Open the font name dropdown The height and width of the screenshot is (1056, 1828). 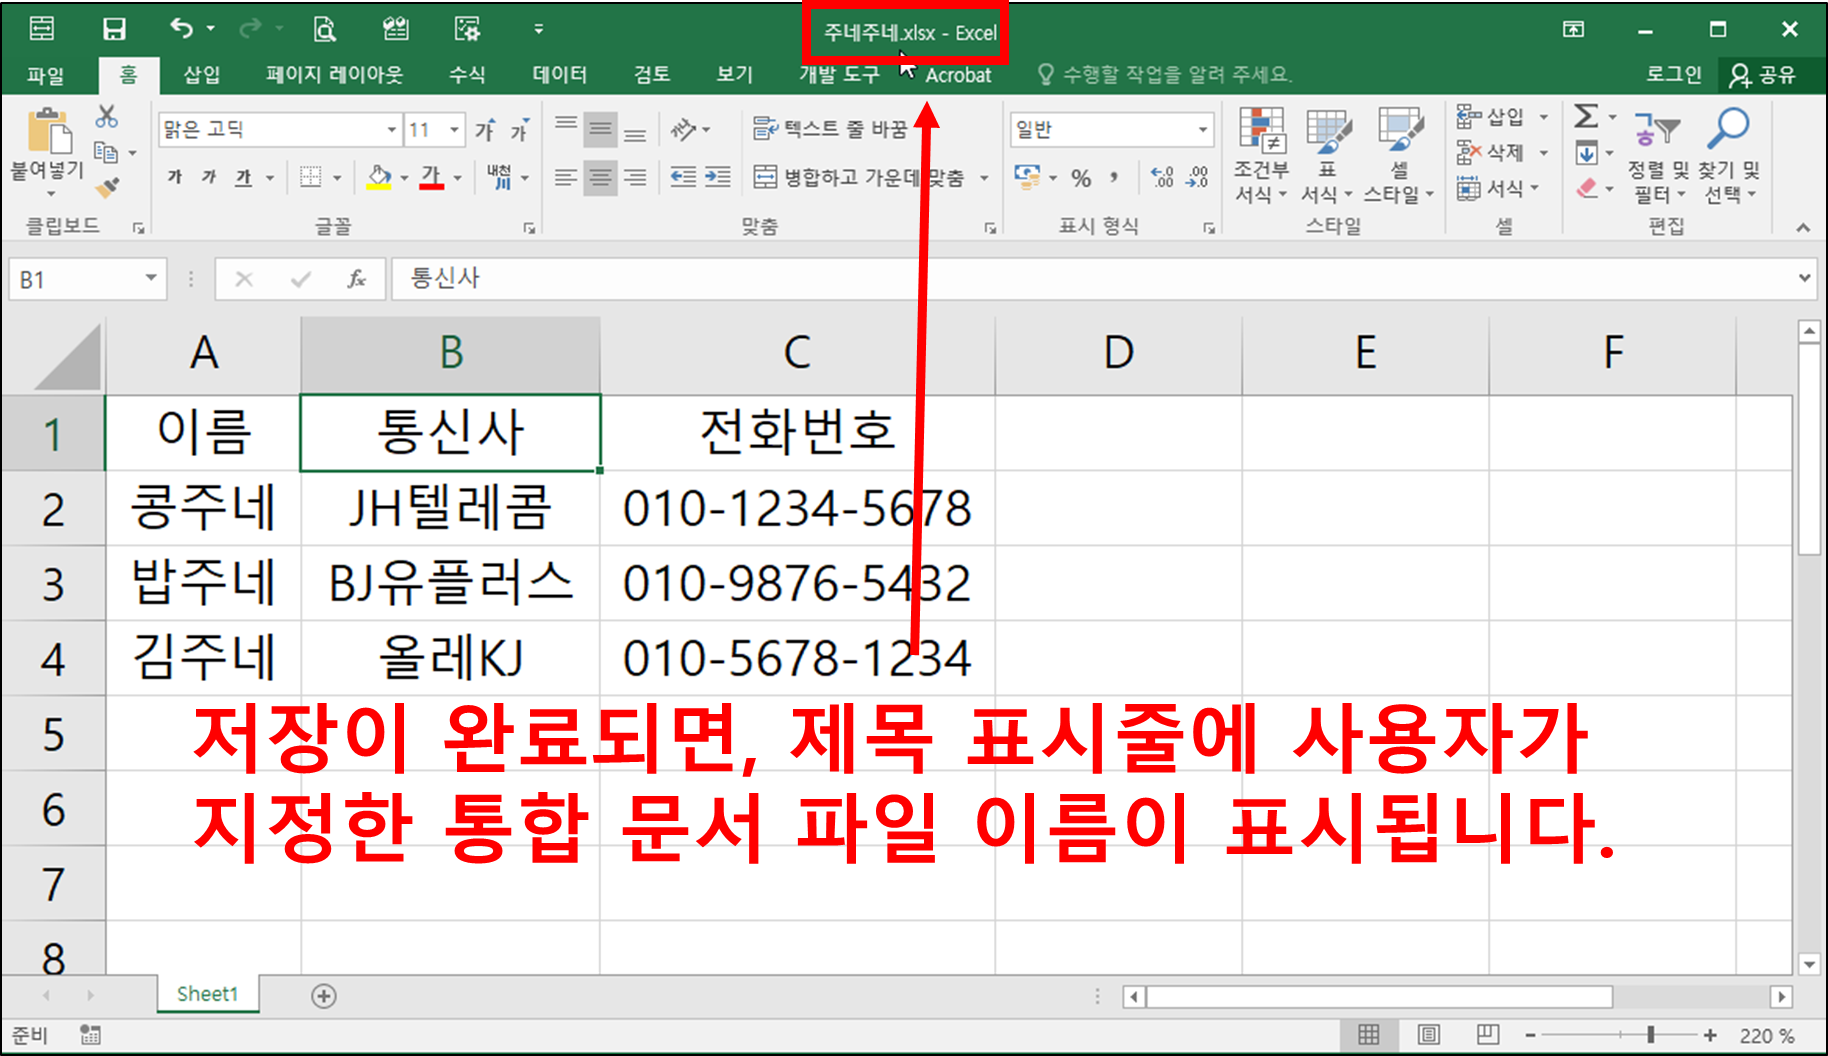click(390, 129)
